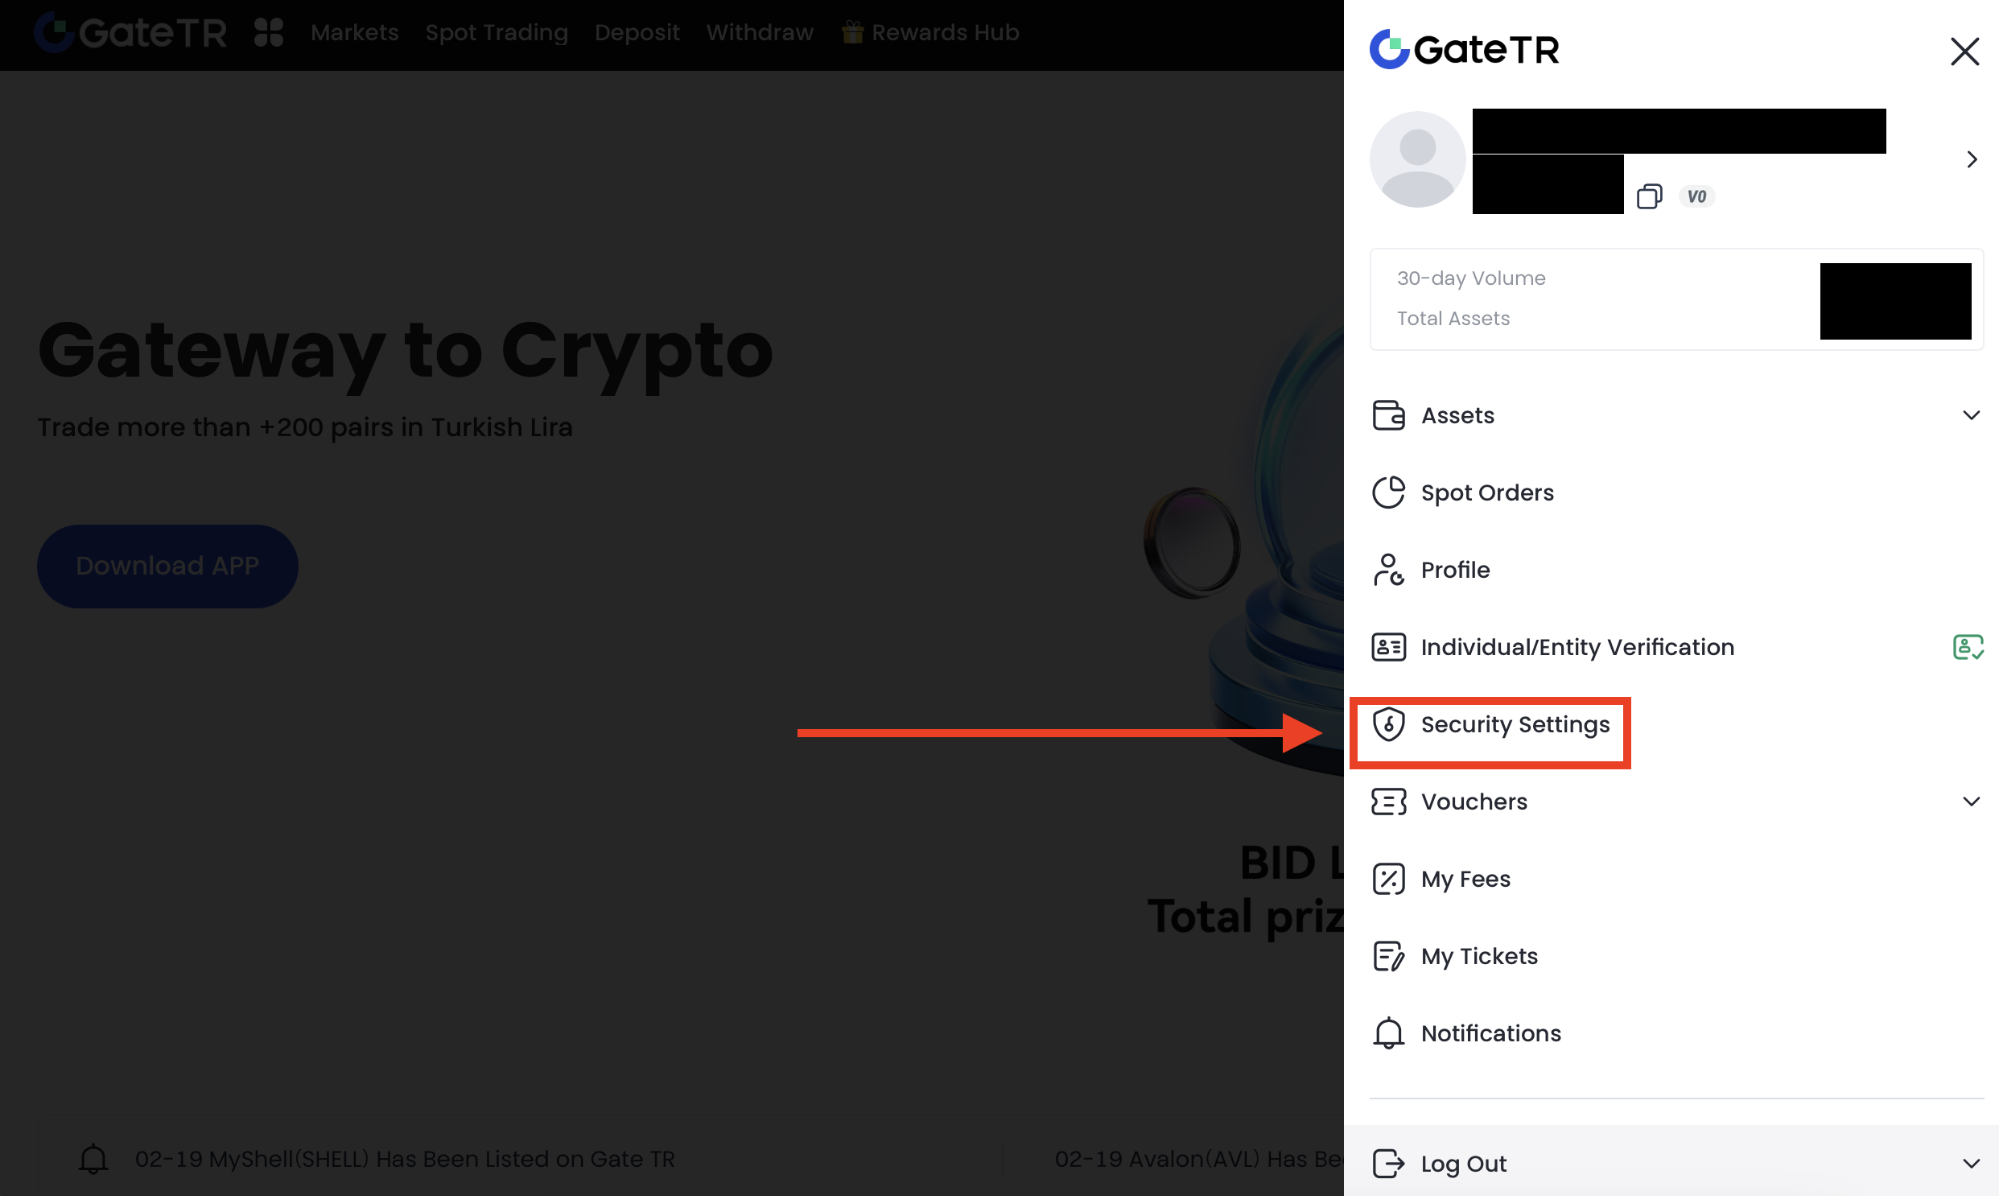Image resolution: width=1999 pixels, height=1196 pixels.
Task: Open account details chevron arrow
Action: point(1971,160)
